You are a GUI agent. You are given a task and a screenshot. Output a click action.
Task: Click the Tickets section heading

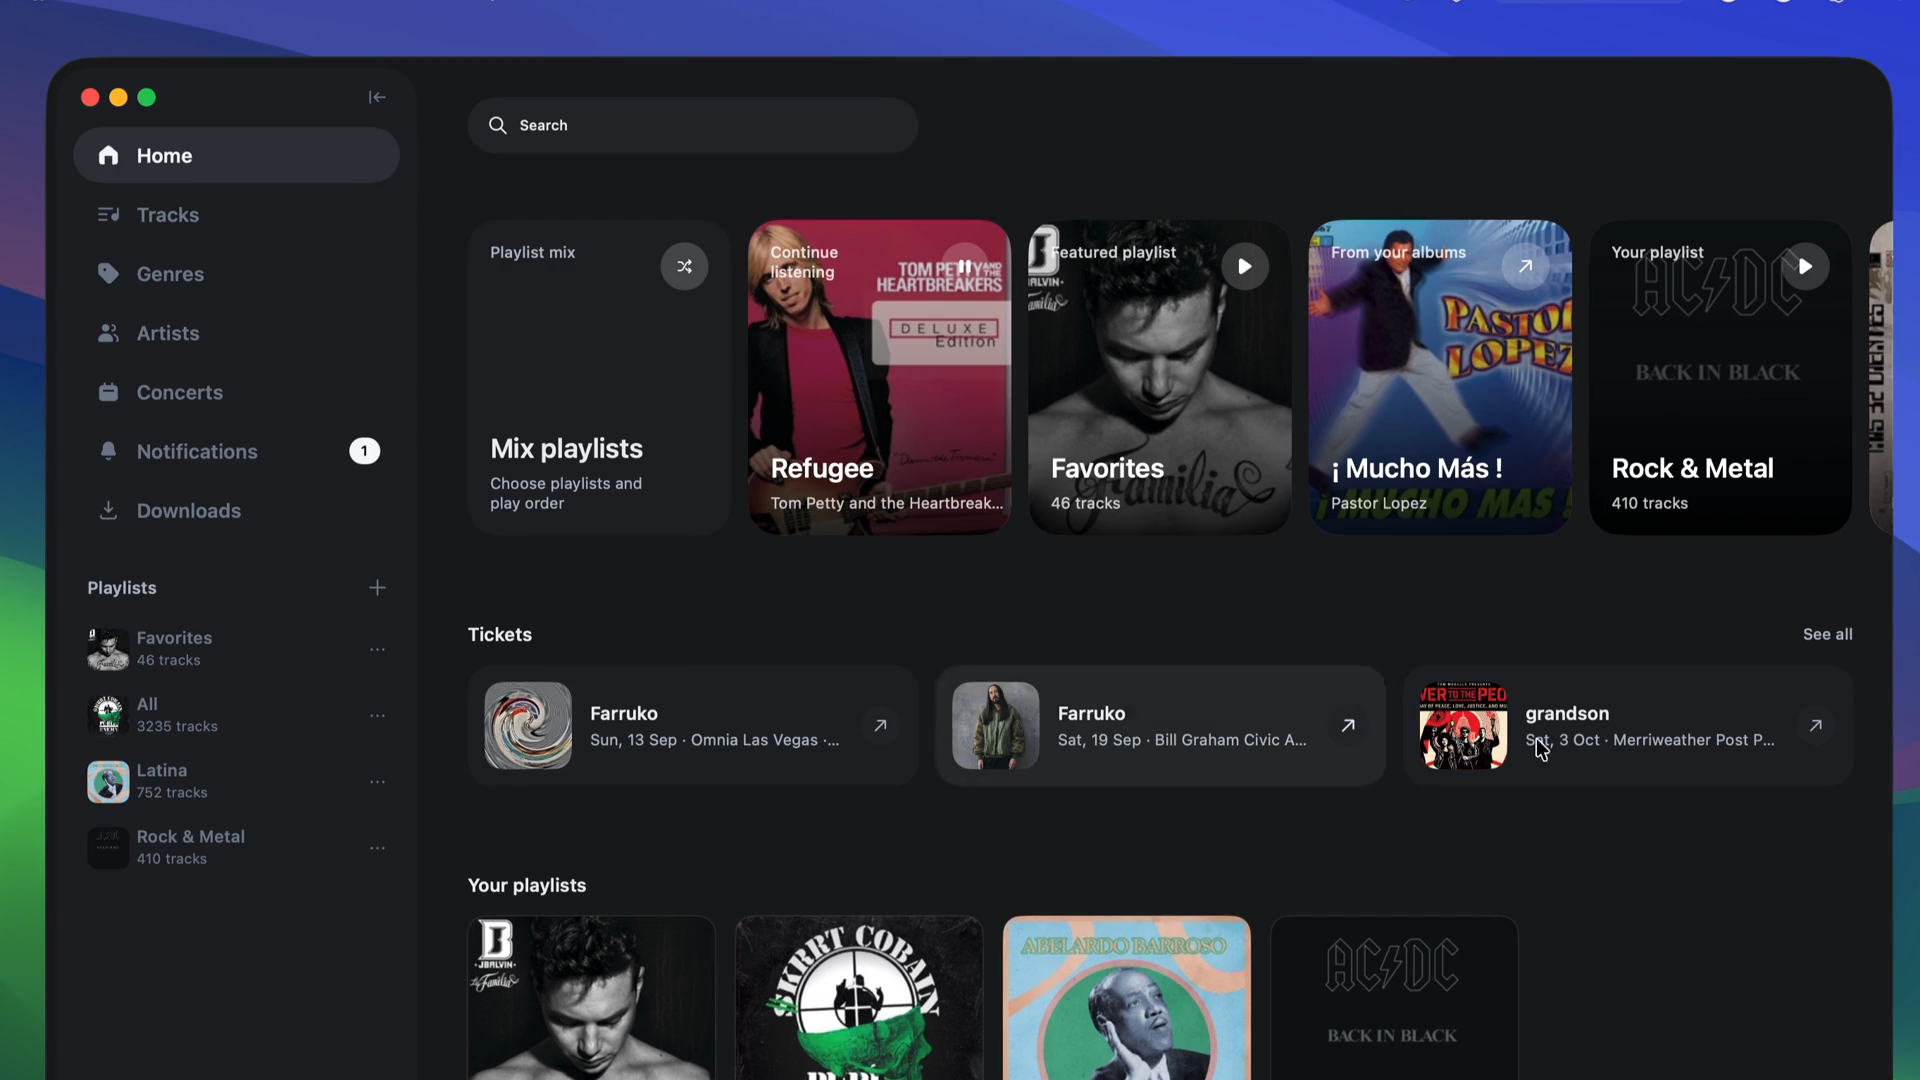click(x=500, y=634)
